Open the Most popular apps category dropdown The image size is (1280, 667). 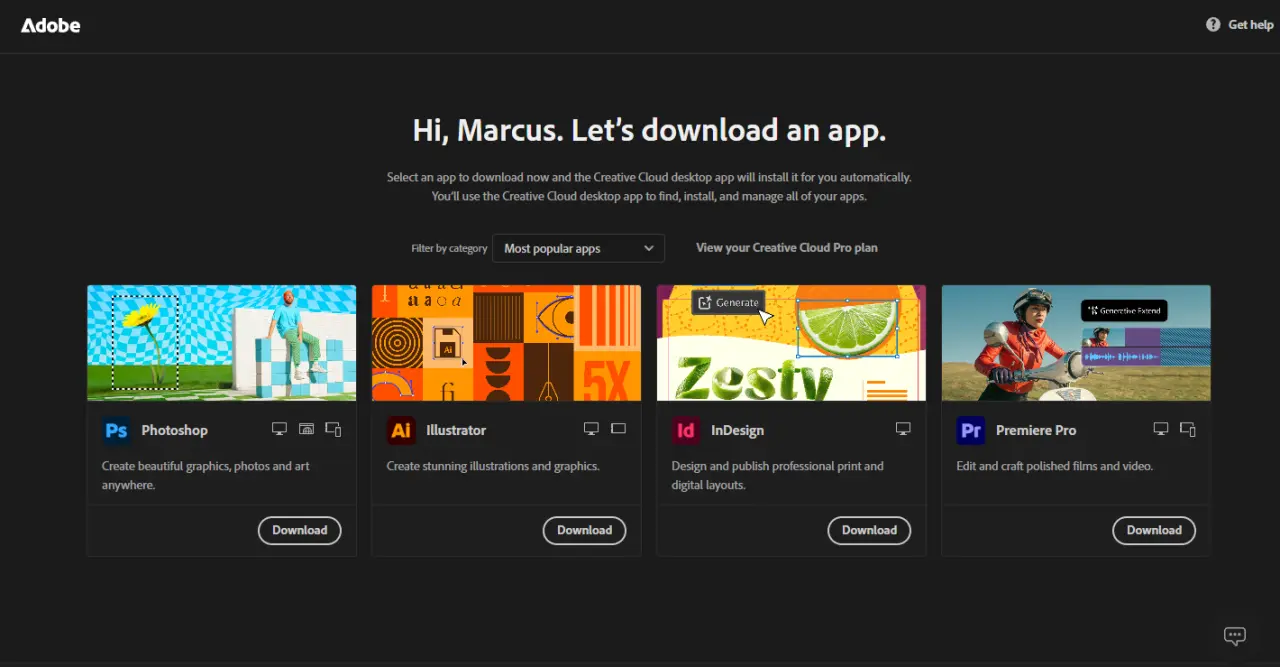[x=578, y=248]
